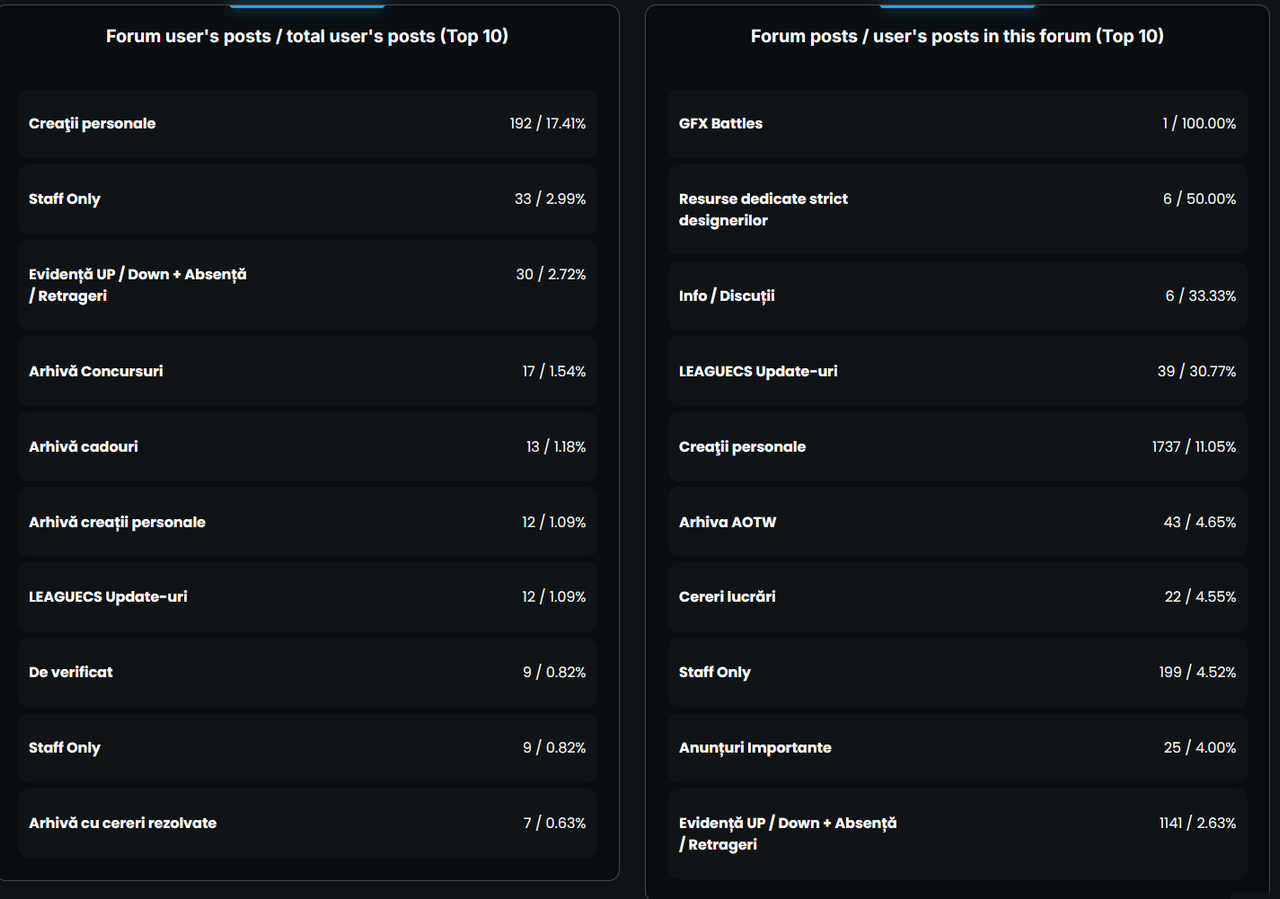Open Info / Discuții forum
The image size is (1280, 899).
click(727, 296)
